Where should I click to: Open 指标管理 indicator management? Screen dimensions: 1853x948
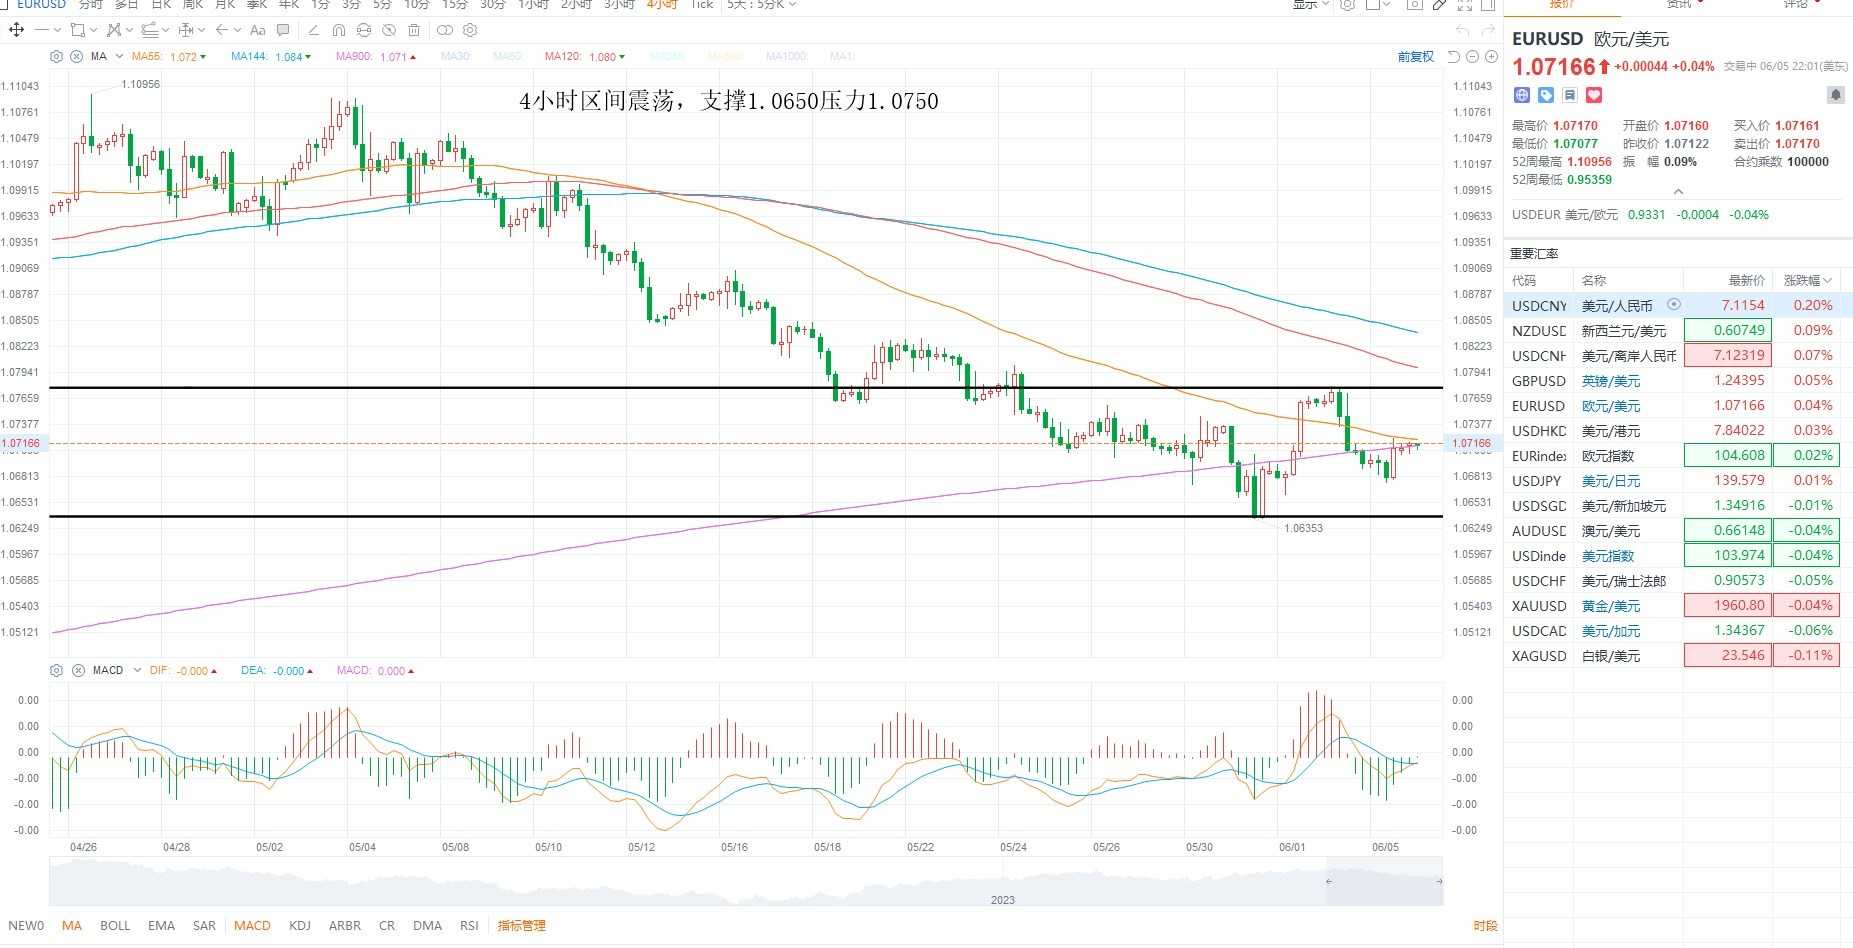[x=521, y=925]
